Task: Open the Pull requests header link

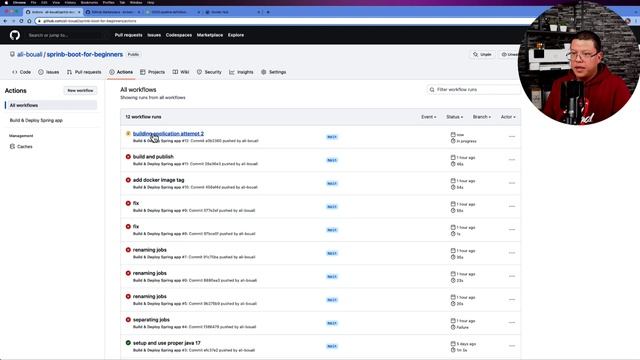Action: [x=129, y=35]
